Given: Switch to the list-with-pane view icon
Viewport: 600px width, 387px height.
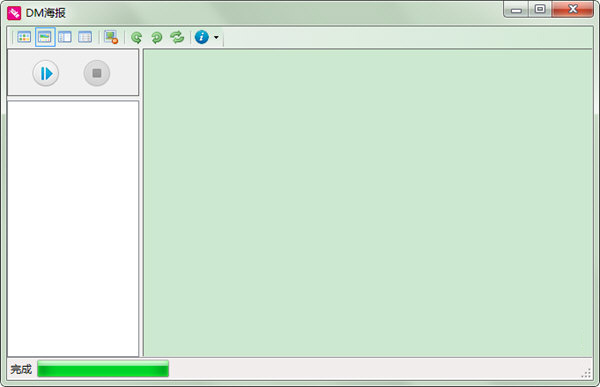Looking at the screenshot, I should click(65, 37).
